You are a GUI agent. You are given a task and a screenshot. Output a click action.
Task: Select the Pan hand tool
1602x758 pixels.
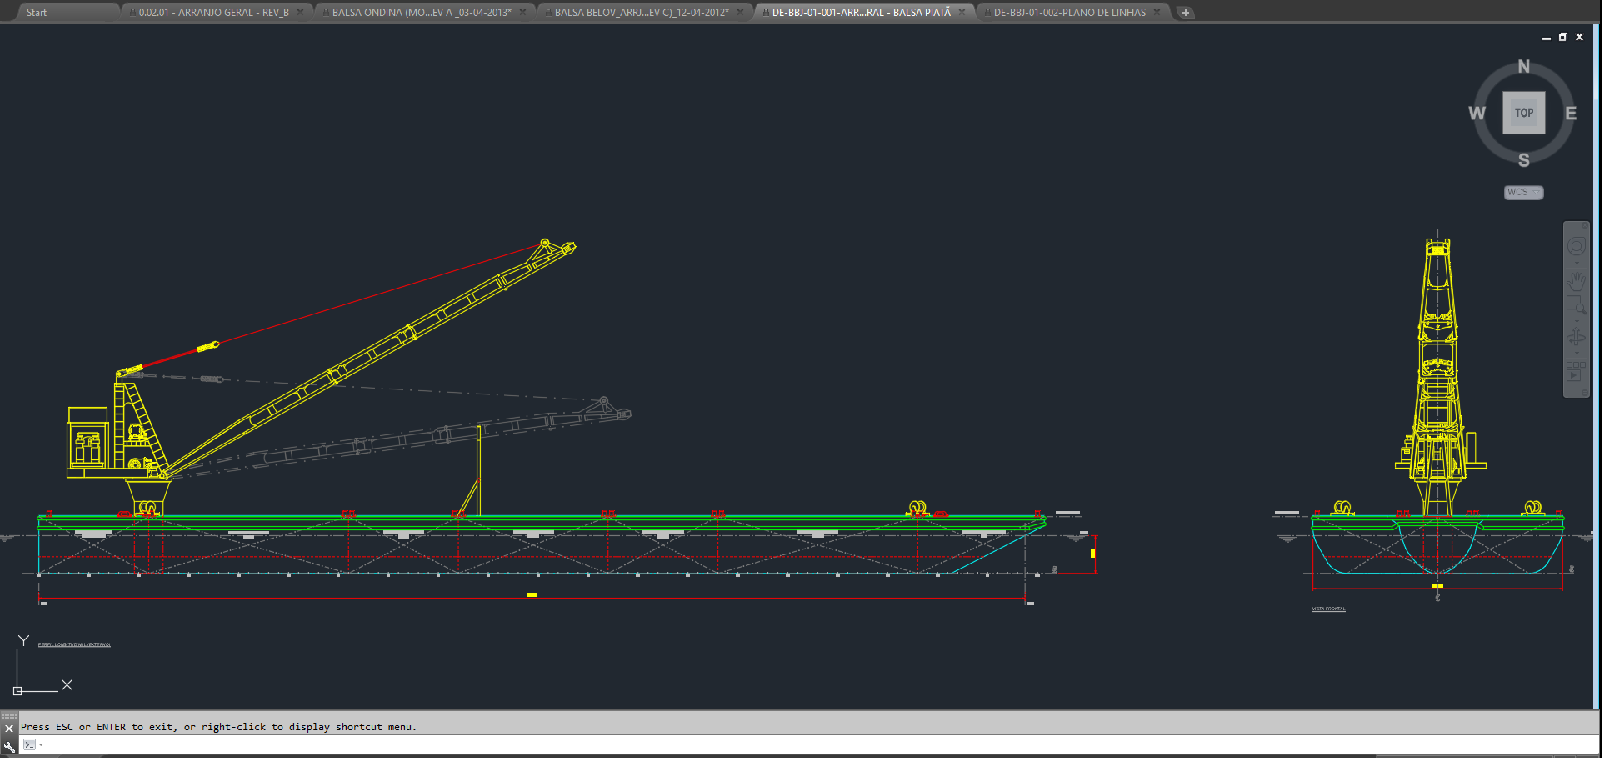click(1576, 281)
